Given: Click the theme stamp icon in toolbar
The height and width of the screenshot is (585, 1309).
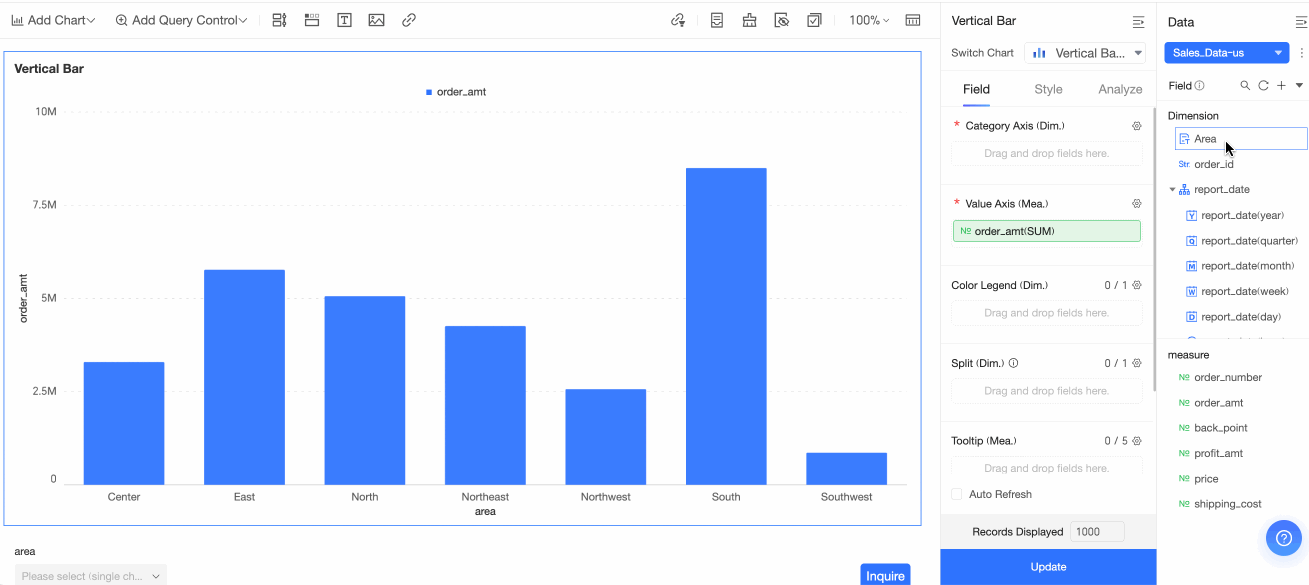Looking at the screenshot, I should [749, 20].
